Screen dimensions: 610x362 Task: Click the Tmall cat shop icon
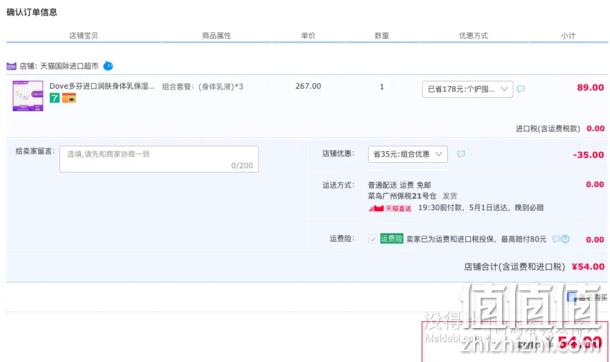tap(11, 66)
